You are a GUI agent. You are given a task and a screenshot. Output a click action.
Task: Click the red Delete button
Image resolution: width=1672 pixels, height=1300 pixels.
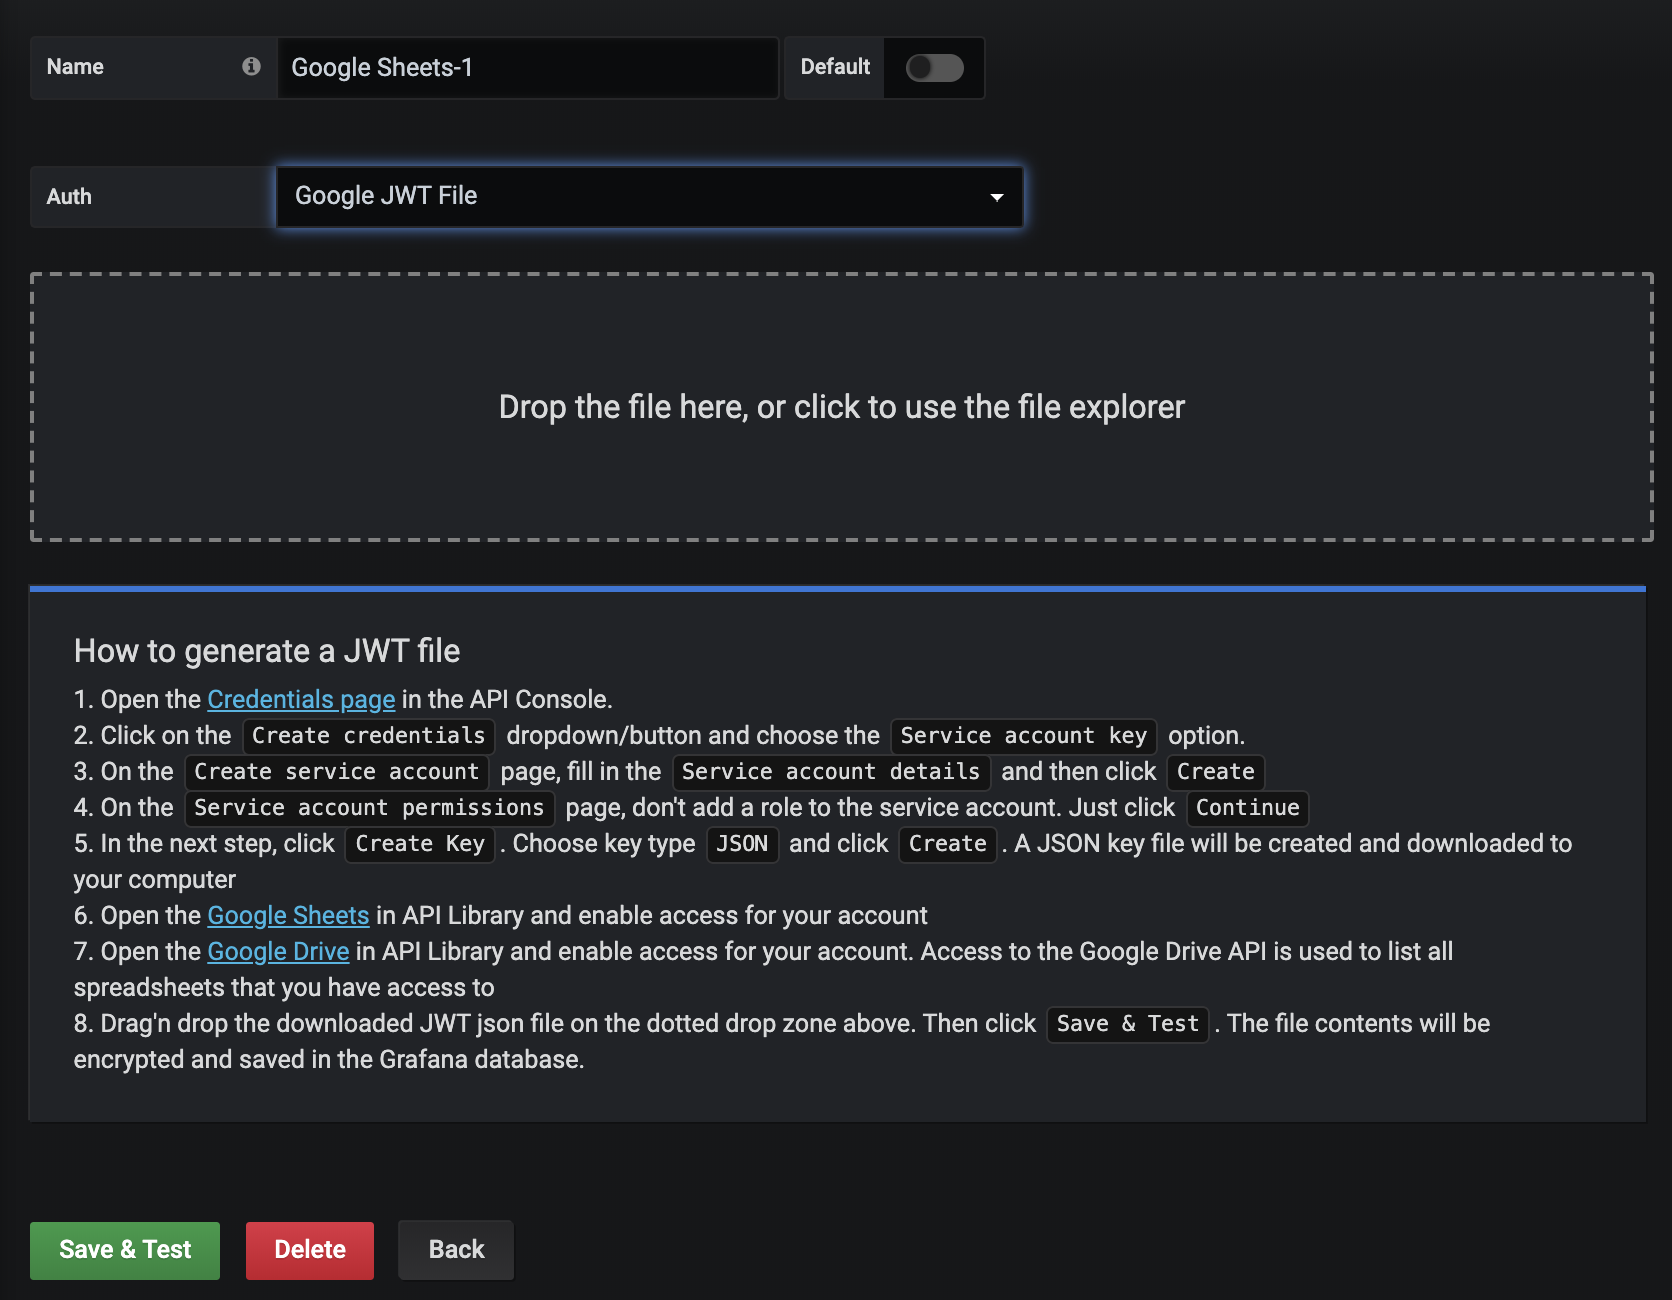pos(310,1250)
